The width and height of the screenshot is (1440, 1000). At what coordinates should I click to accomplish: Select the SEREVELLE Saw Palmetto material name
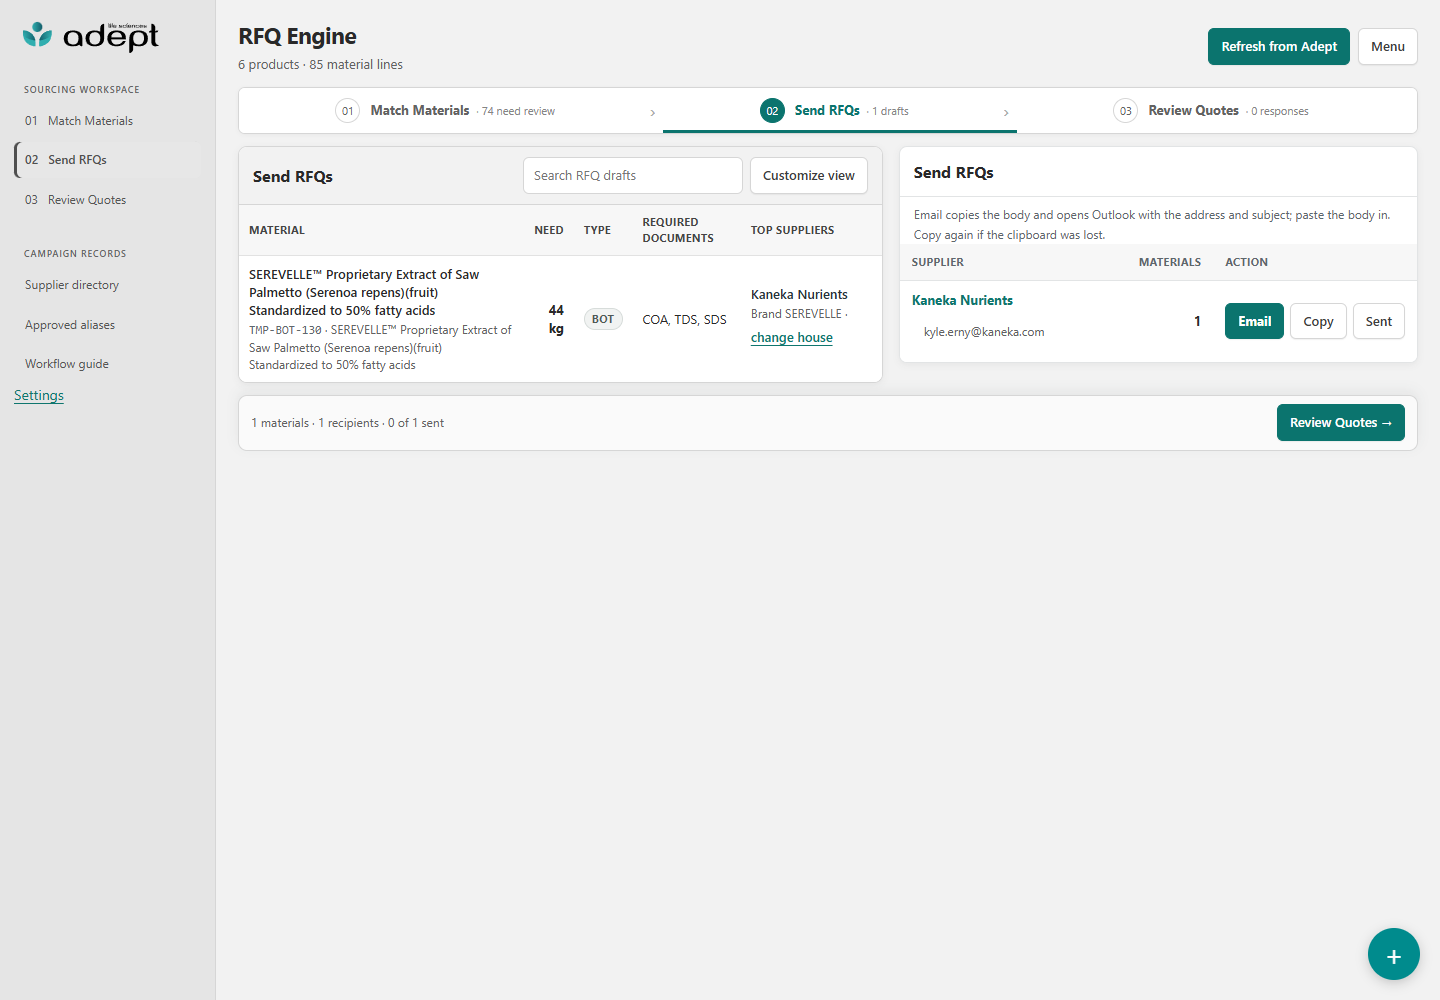pos(364,293)
